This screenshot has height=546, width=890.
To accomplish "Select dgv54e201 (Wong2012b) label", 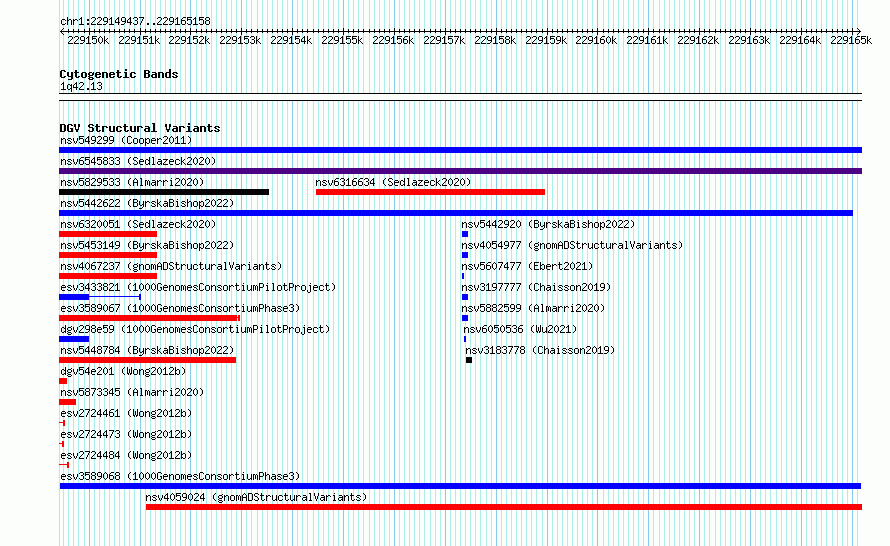I will (123, 371).
